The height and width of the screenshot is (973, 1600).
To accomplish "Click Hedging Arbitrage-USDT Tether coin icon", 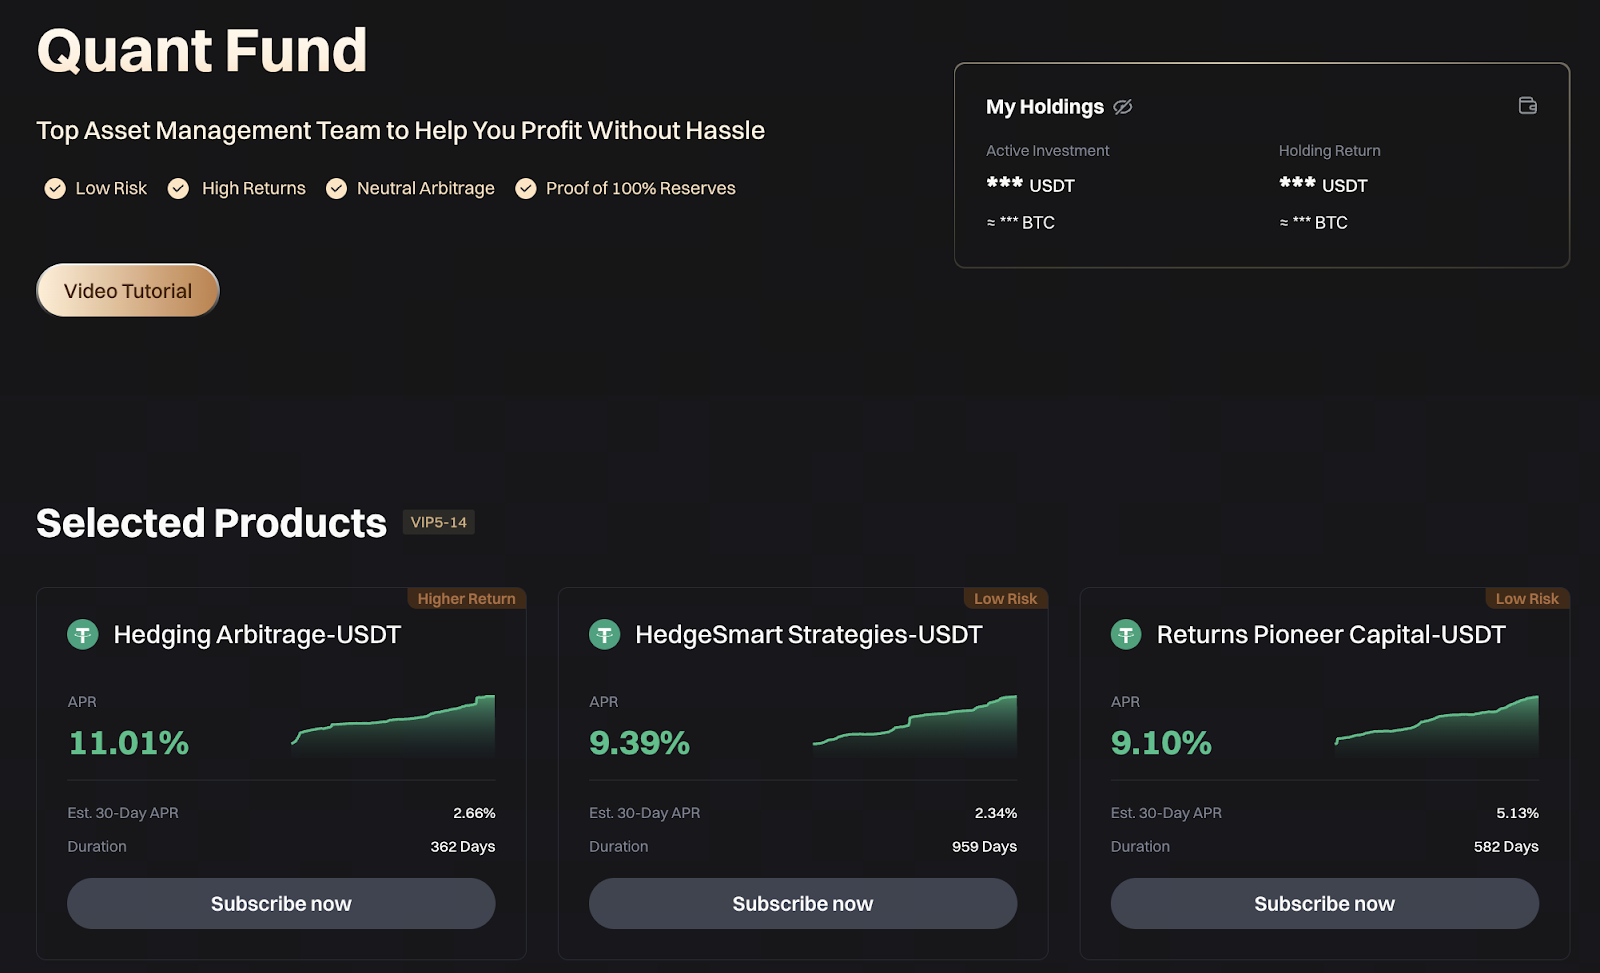I will [x=83, y=635].
